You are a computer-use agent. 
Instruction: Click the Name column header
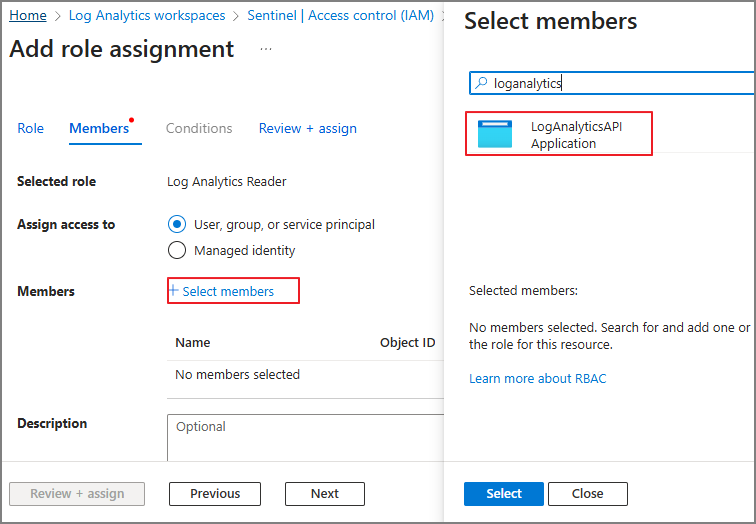(x=193, y=343)
